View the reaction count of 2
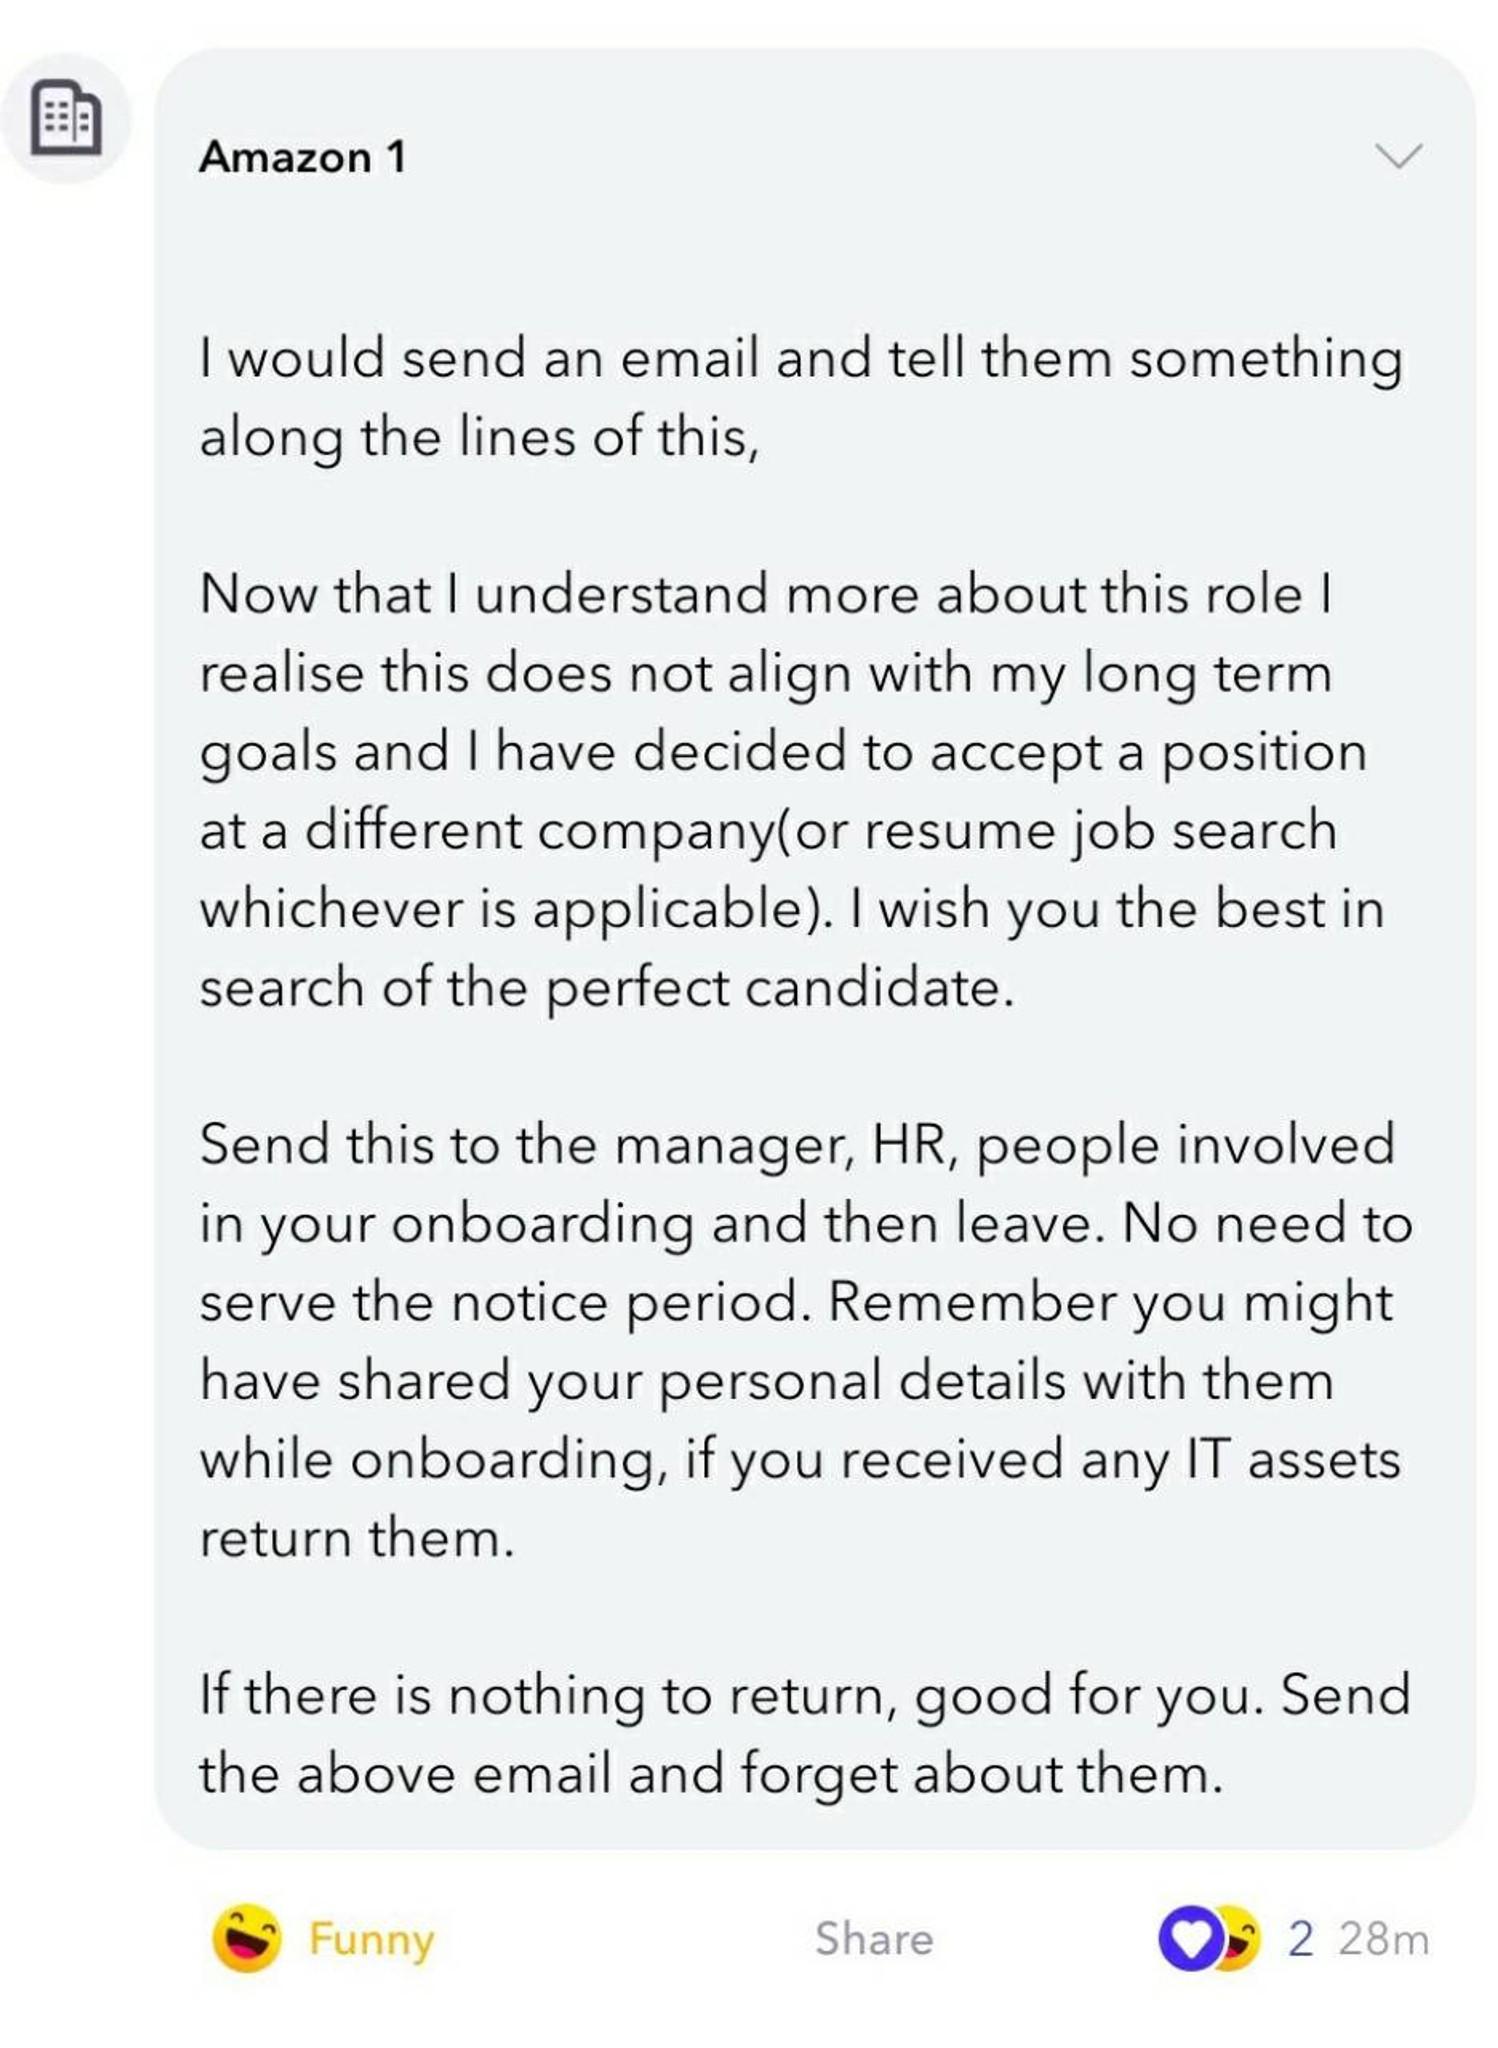This screenshot has height=2048, width=1498. (1300, 1940)
